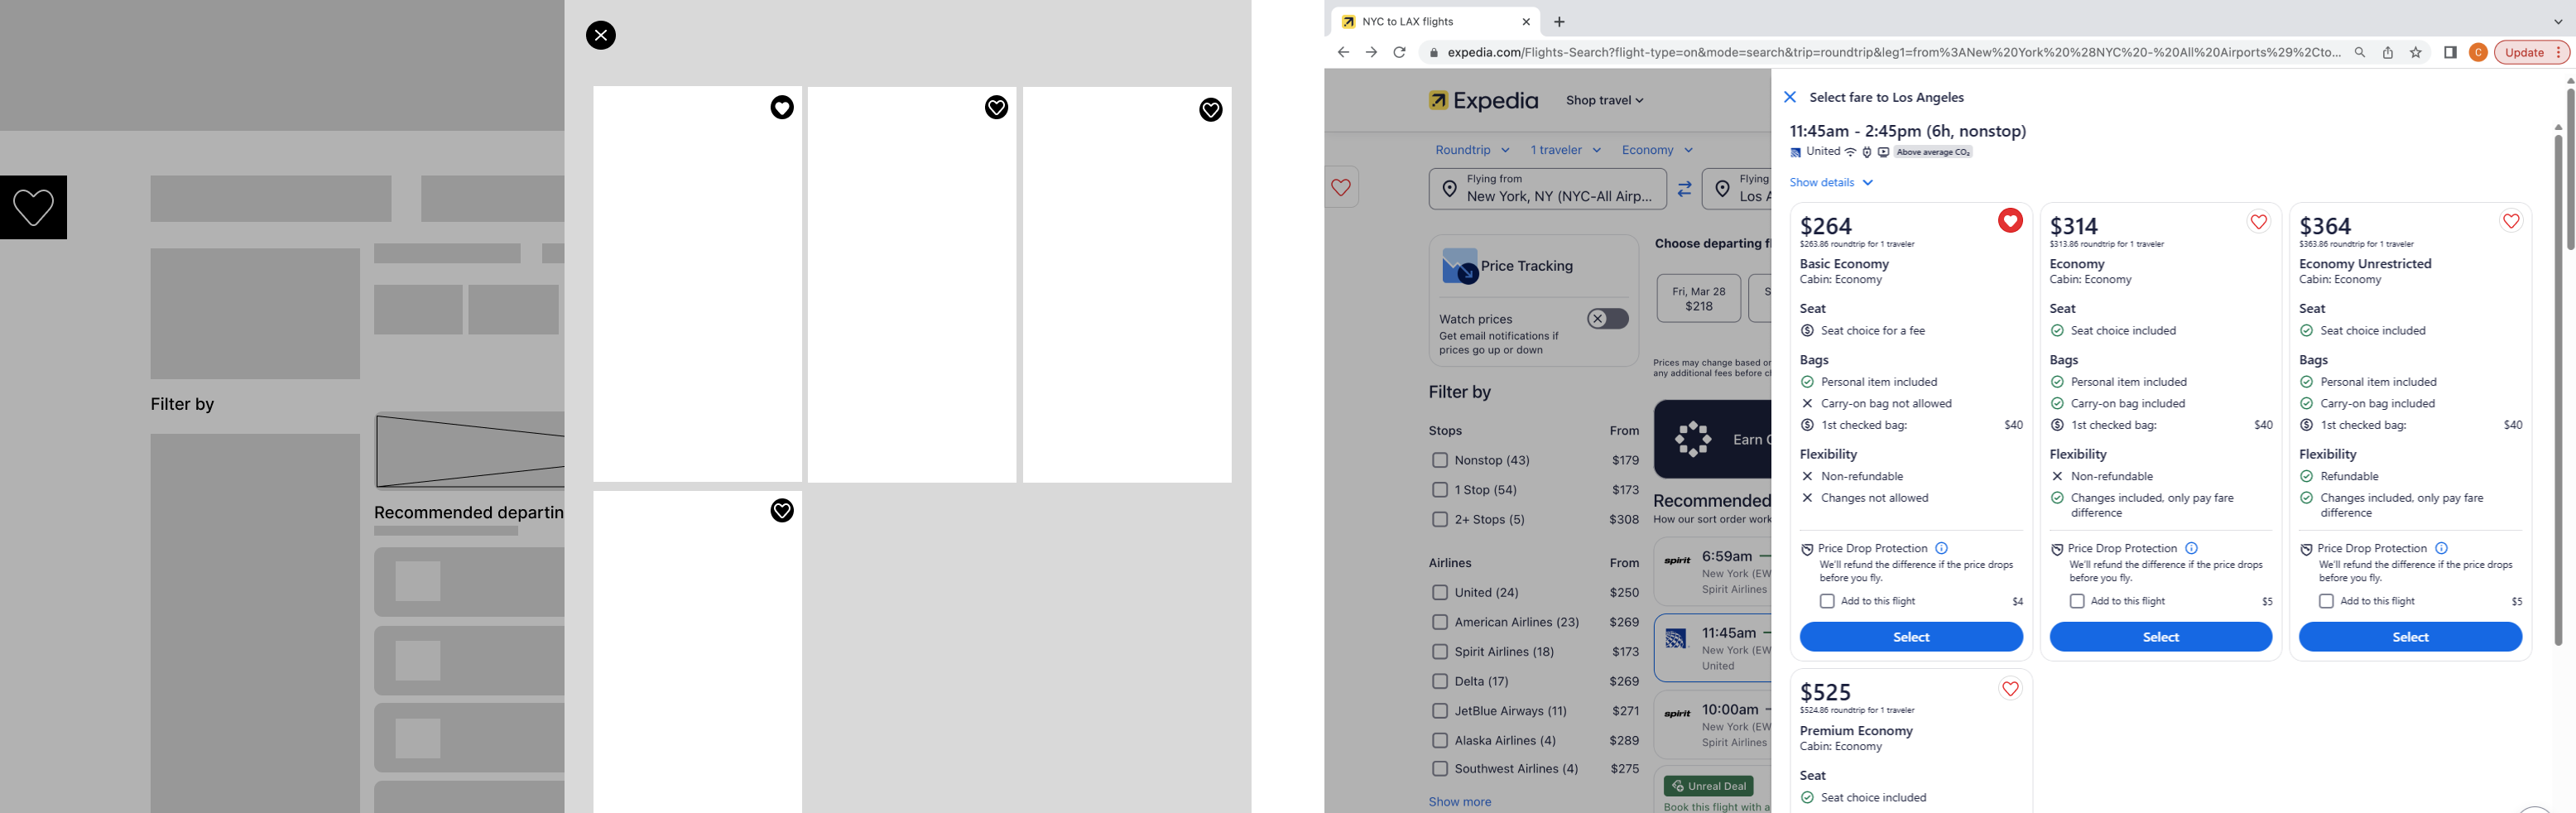
Task: Close the wireframe overlay with the black X
Action: coord(600,35)
